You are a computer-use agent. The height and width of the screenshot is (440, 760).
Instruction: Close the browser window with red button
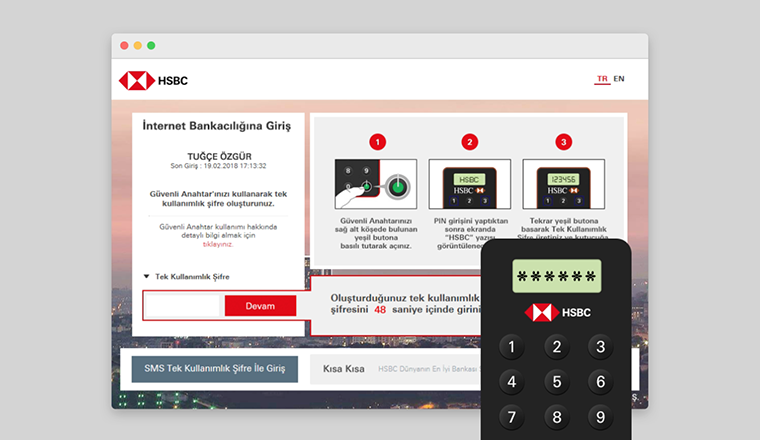coord(124,46)
